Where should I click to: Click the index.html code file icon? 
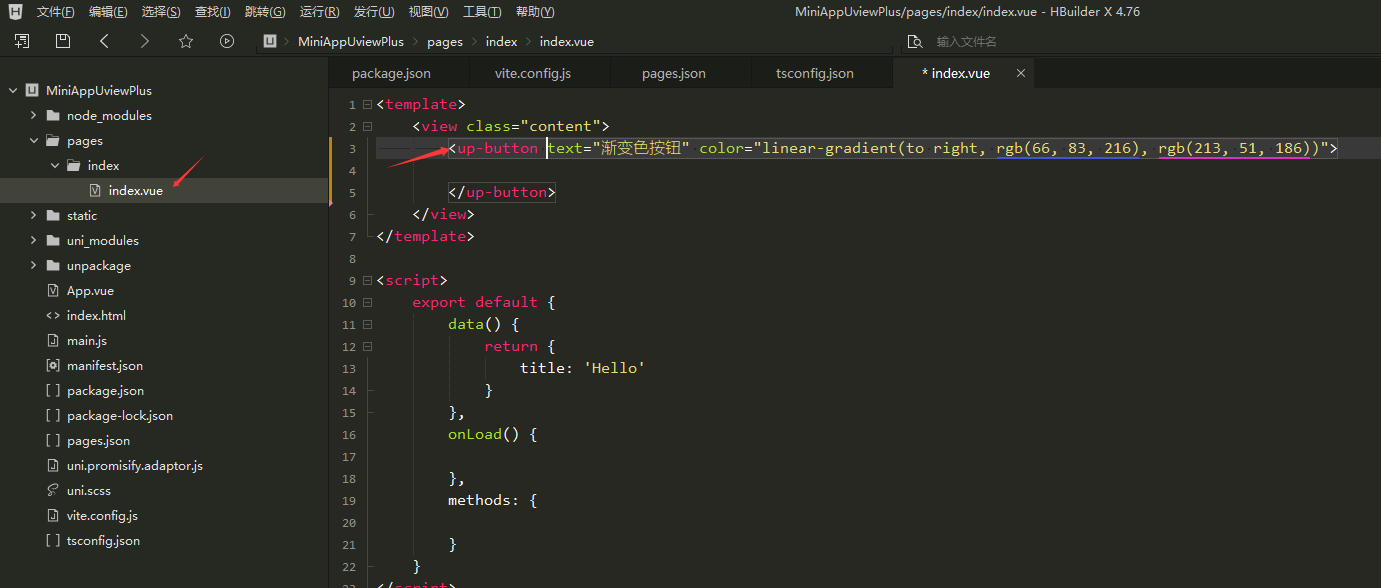[x=53, y=315]
